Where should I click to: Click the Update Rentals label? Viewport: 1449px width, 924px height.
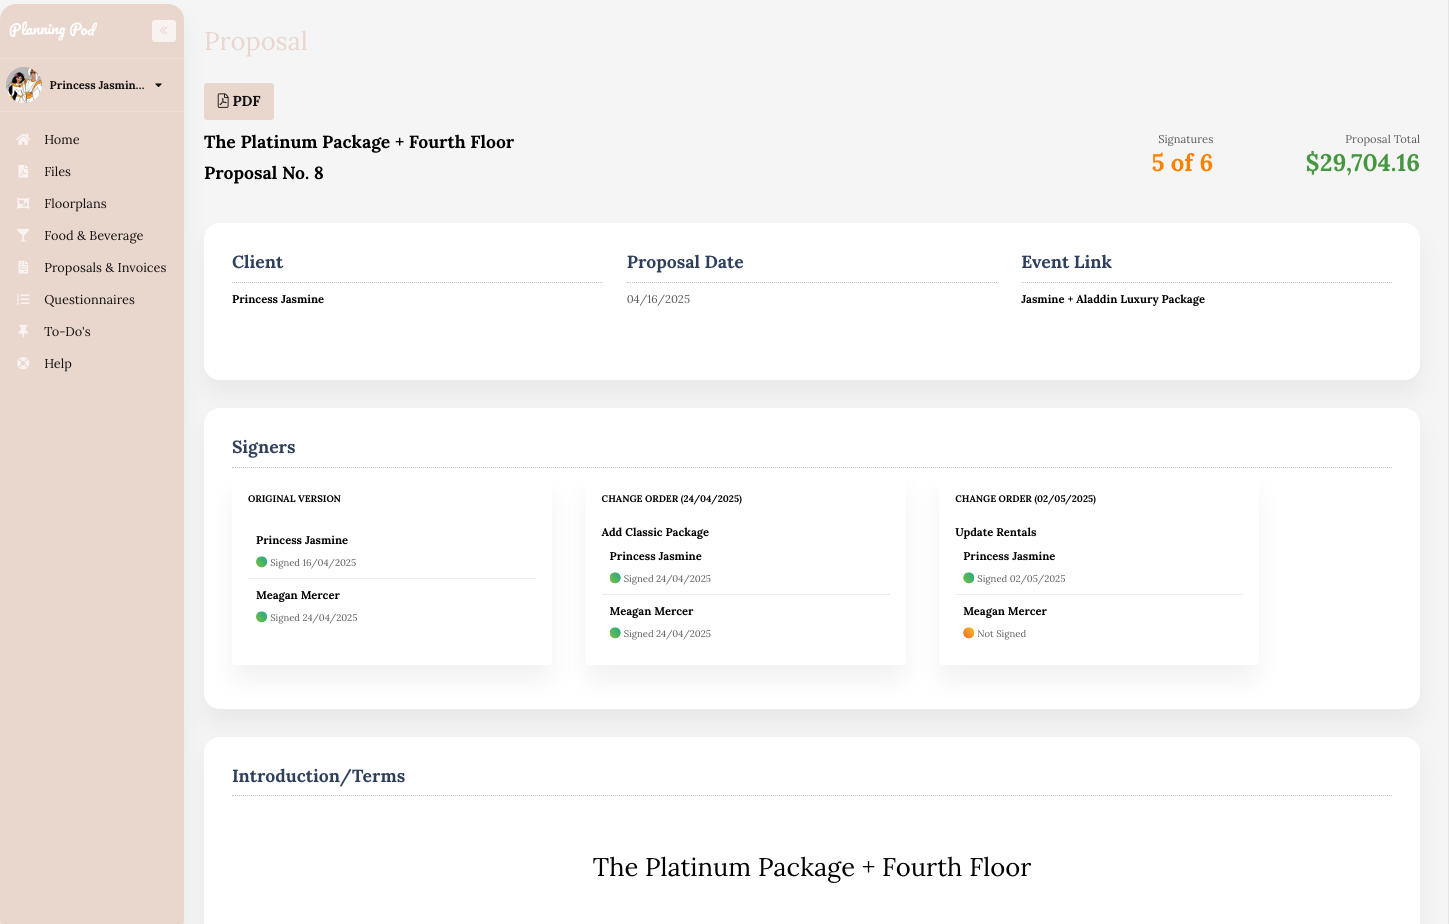(x=996, y=533)
